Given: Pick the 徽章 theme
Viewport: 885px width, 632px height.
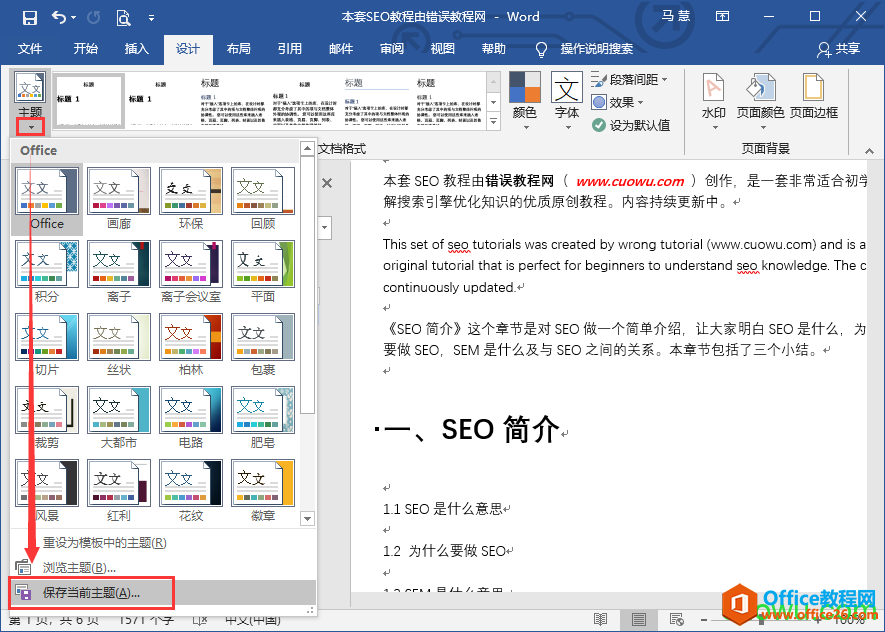Looking at the screenshot, I should click(x=263, y=490).
